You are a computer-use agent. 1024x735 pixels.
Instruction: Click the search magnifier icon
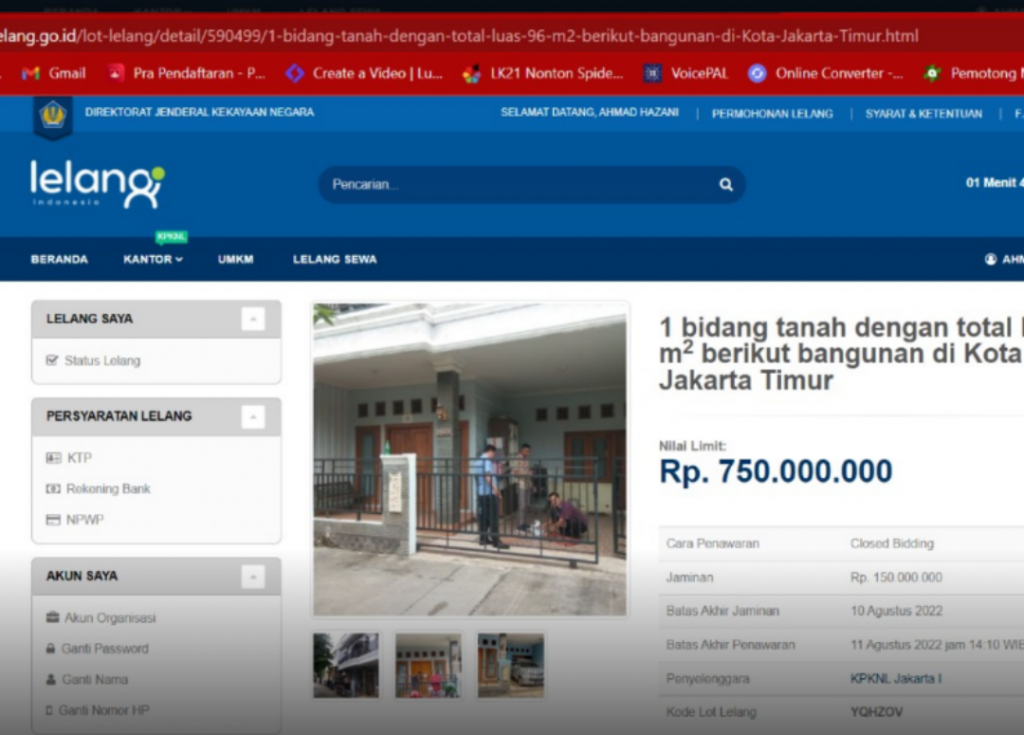click(x=726, y=185)
